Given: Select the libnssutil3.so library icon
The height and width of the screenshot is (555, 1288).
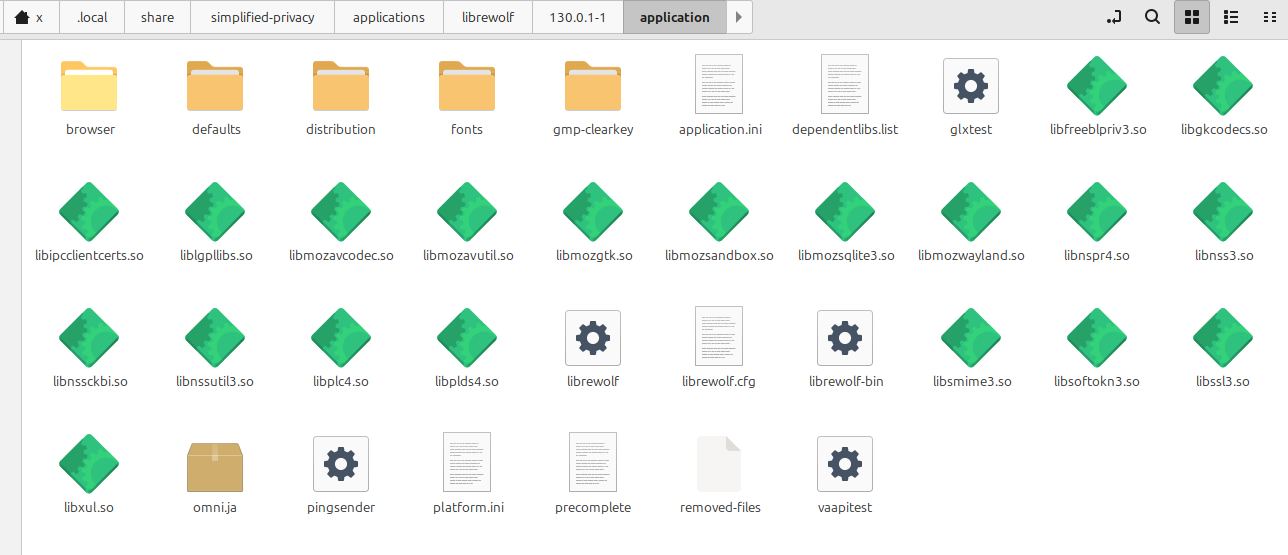Looking at the screenshot, I should coord(215,337).
